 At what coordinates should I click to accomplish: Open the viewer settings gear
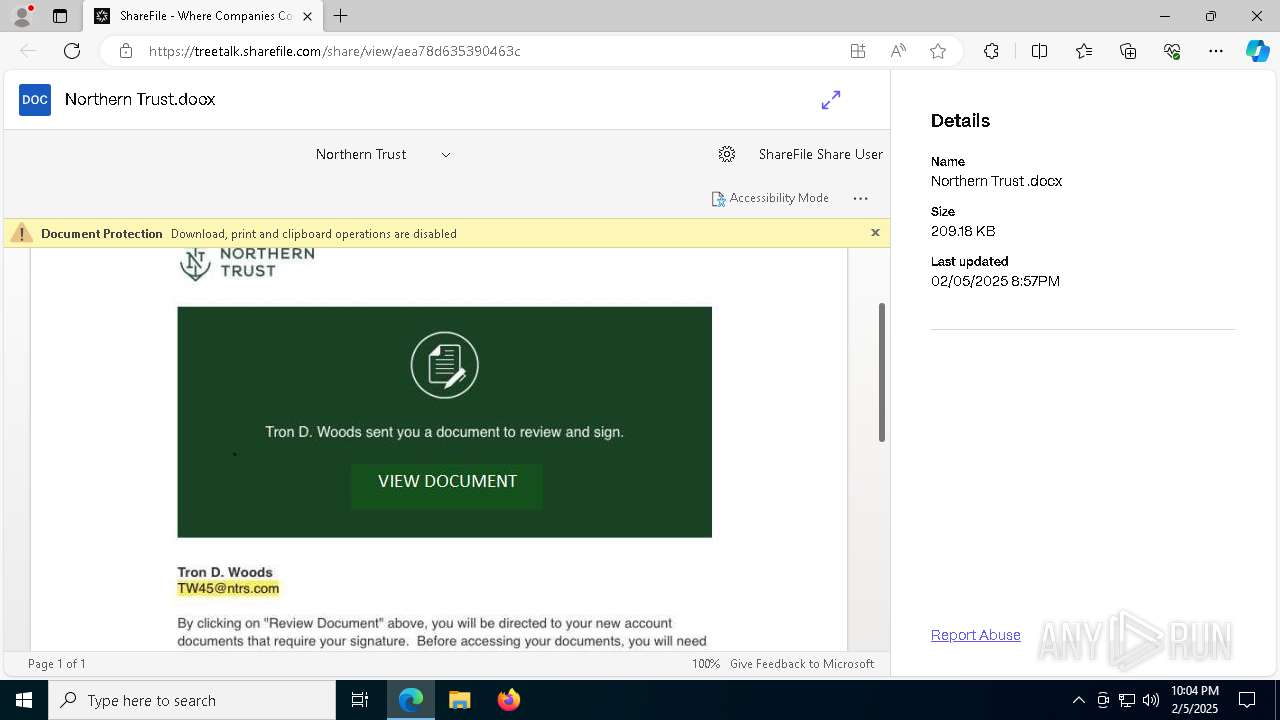[727, 154]
